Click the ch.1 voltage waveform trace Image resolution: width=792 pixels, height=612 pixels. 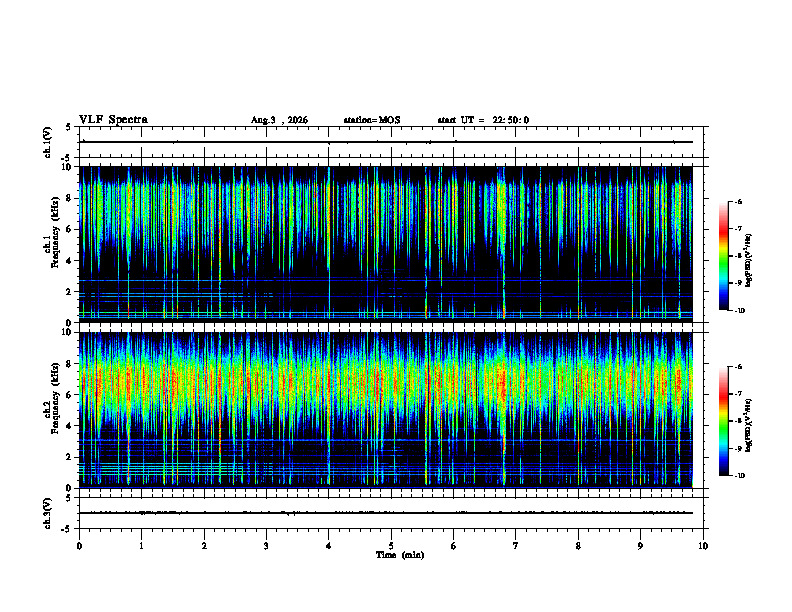click(x=386, y=142)
